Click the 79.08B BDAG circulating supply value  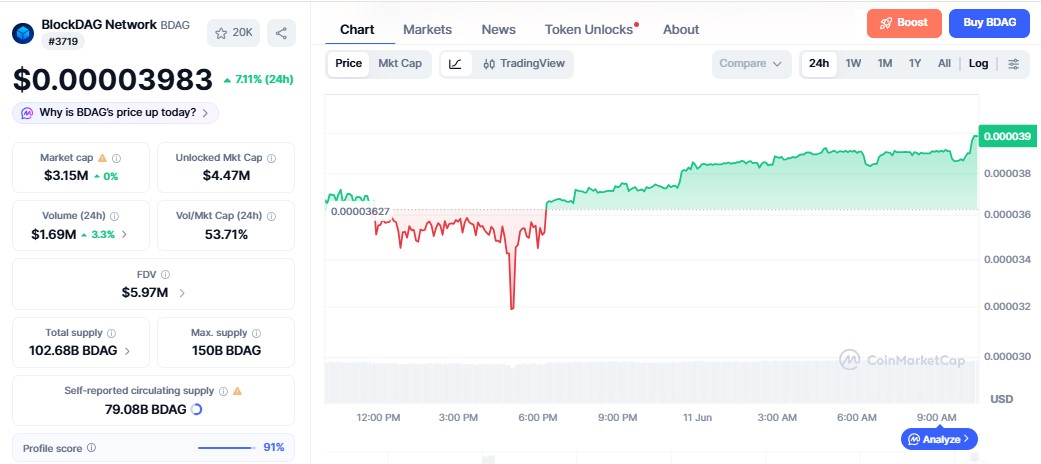point(145,409)
